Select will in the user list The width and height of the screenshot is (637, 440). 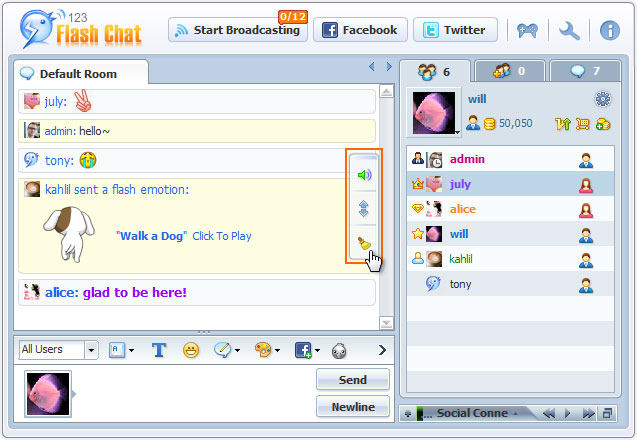point(510,234)
